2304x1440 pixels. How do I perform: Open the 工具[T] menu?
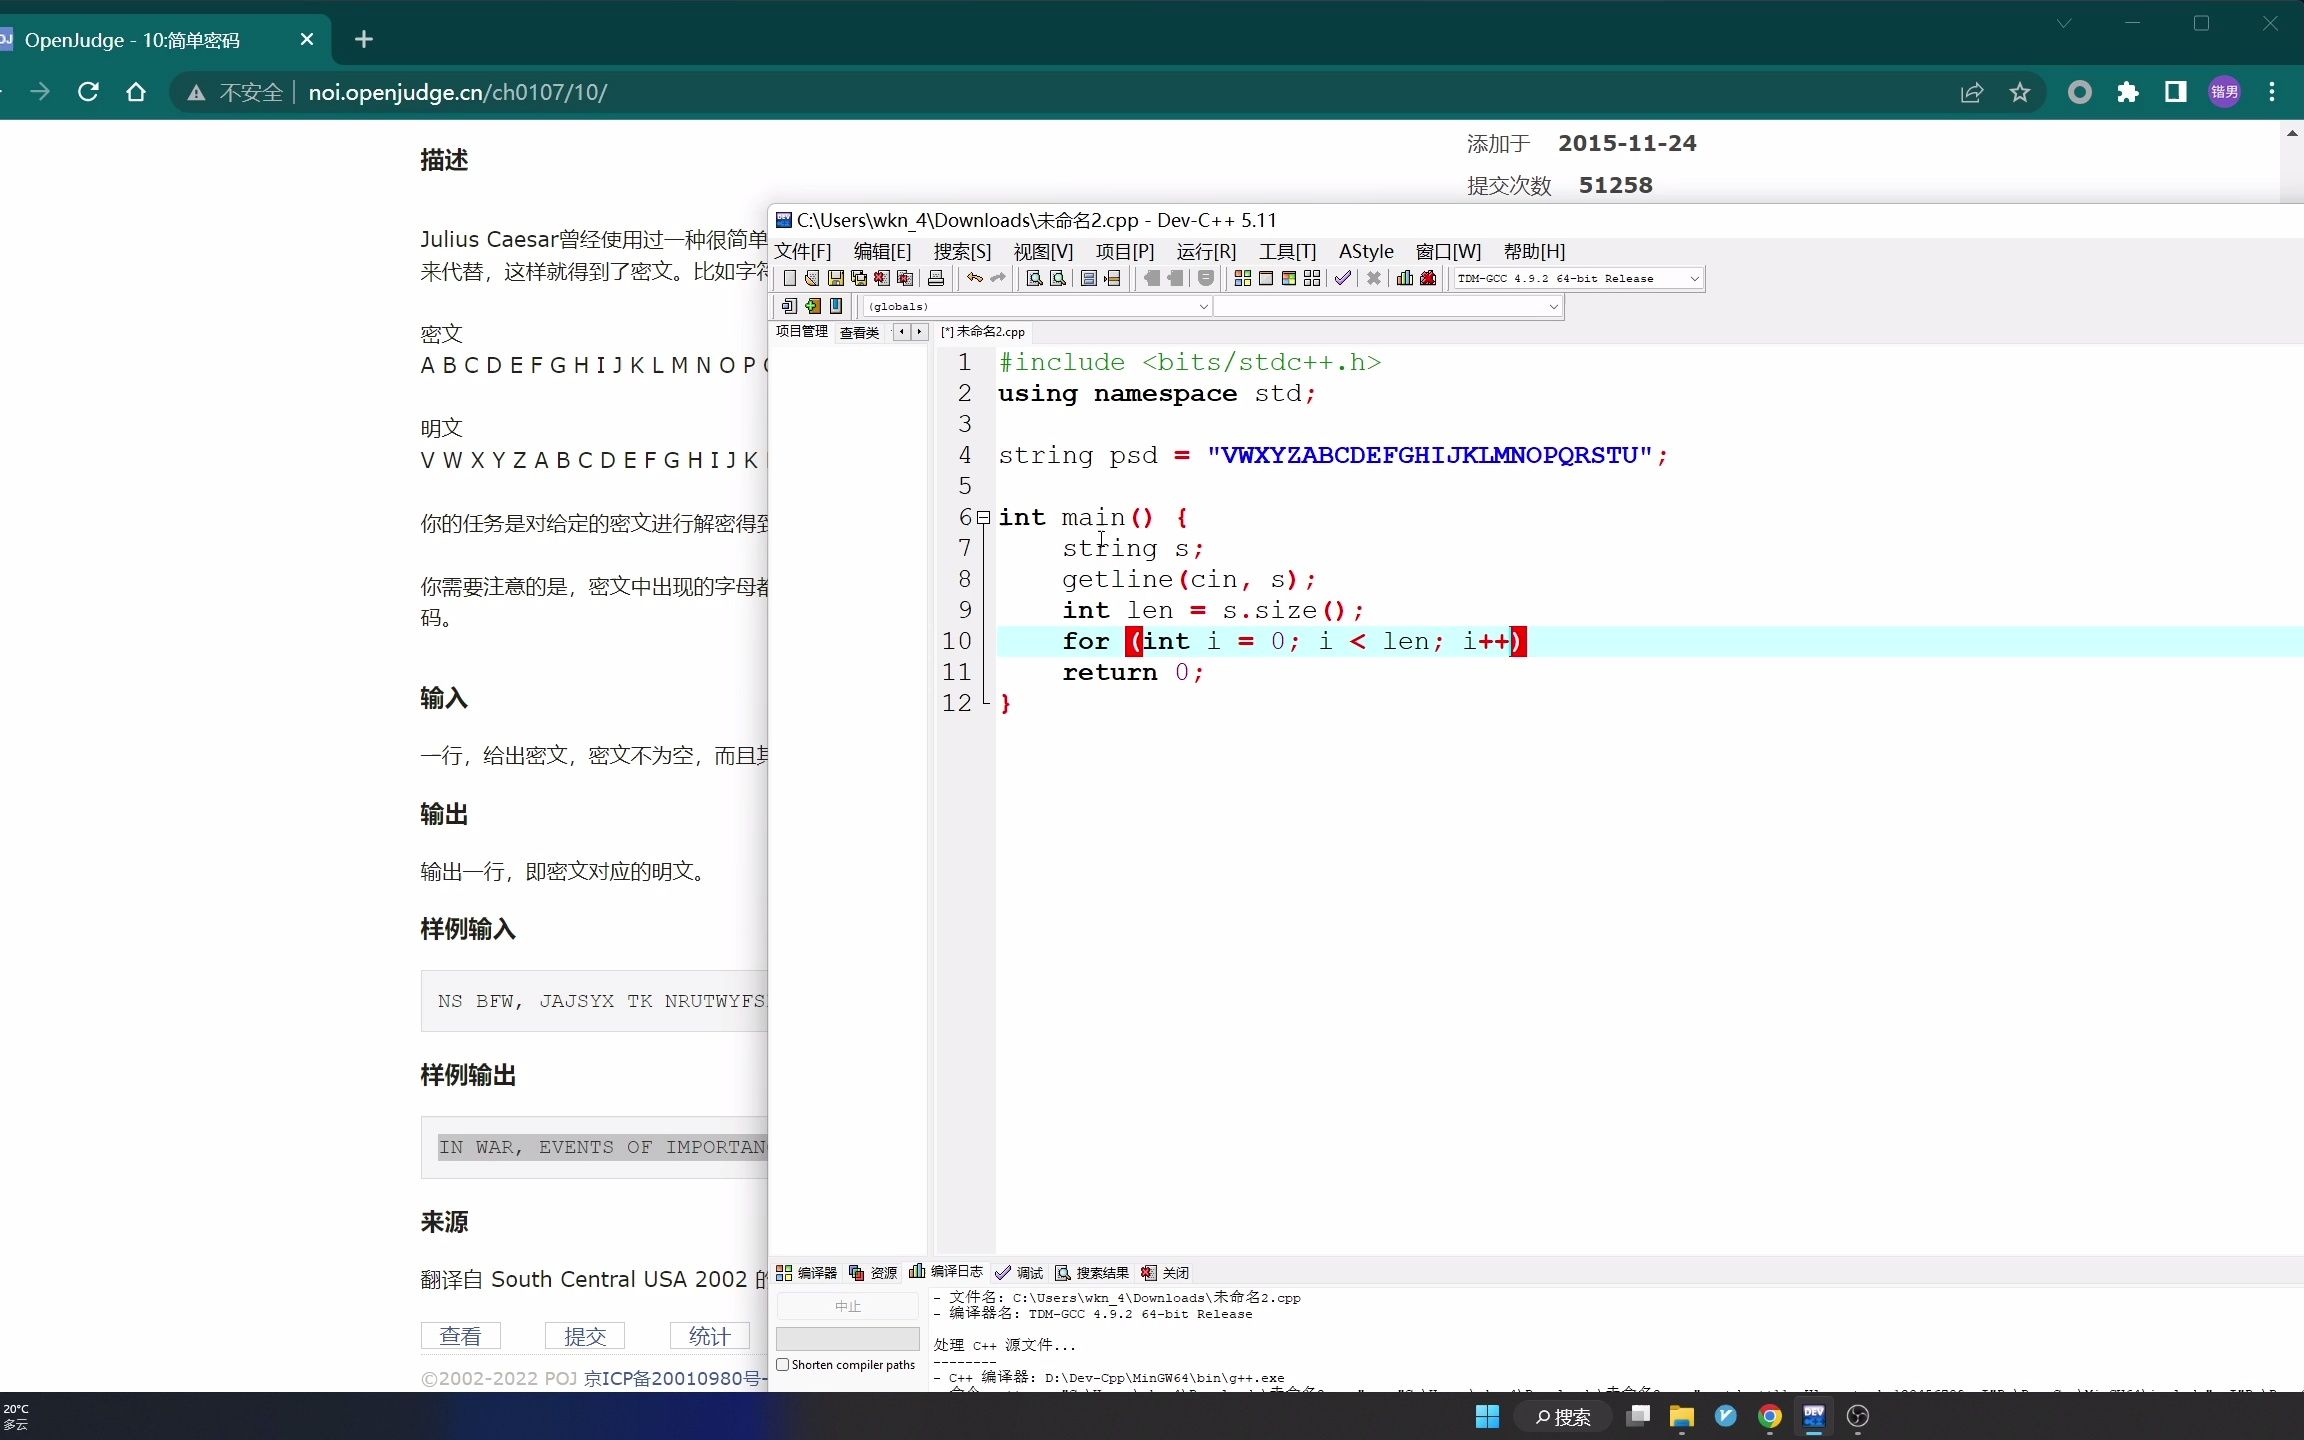pos(1287,251)
